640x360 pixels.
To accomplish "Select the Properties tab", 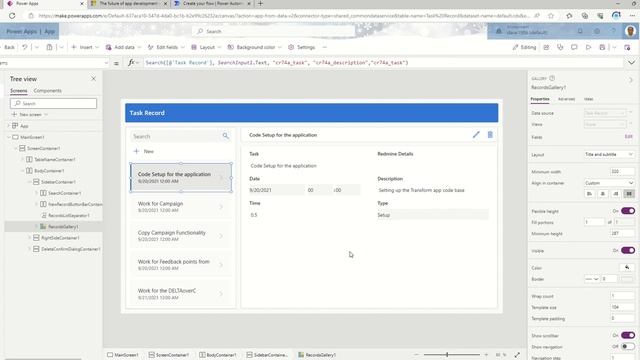I will coord(540,99).
